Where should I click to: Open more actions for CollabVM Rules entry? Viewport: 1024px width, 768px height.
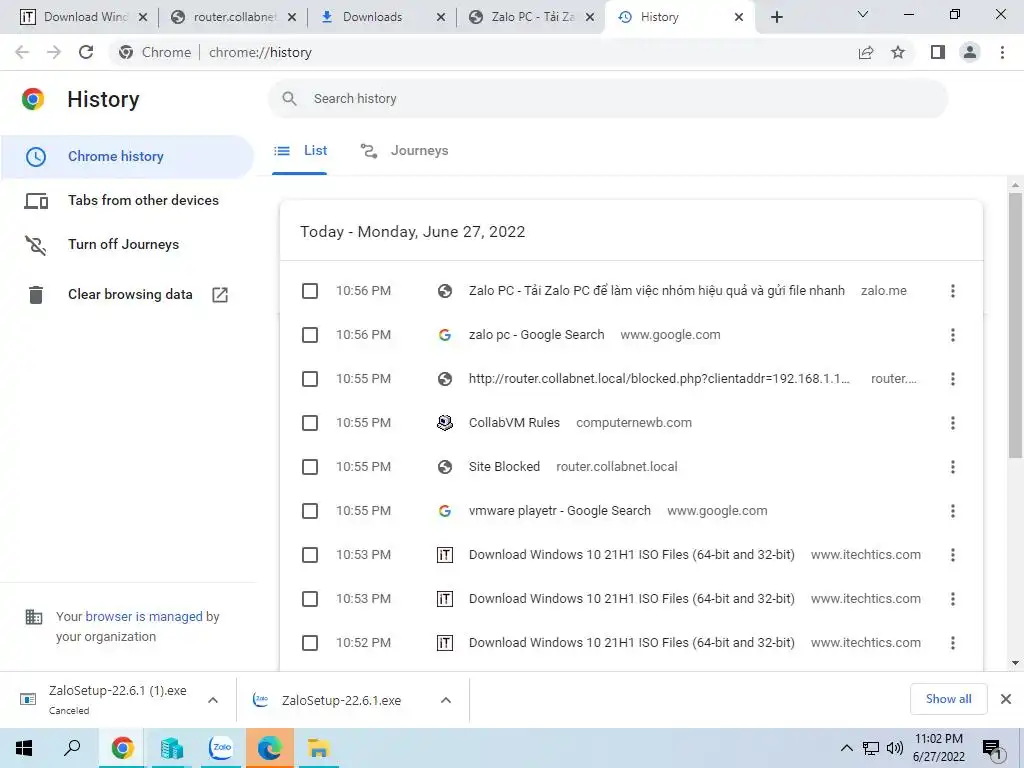coord(953,423)
